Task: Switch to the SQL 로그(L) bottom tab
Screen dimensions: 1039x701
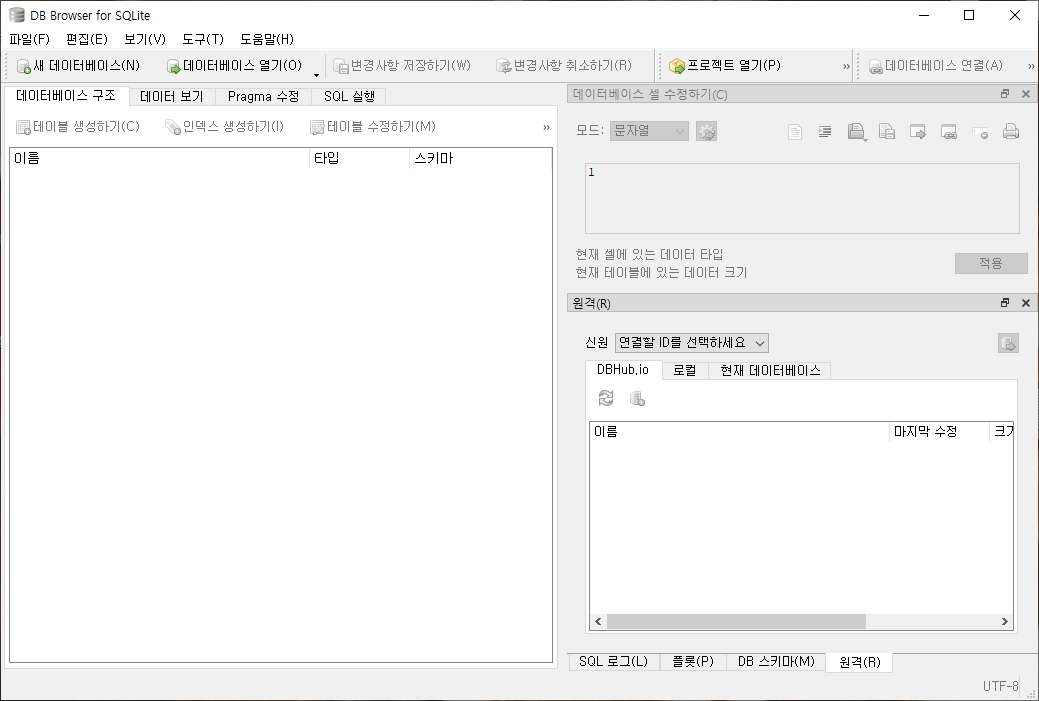Action: [x=614, y=662]
